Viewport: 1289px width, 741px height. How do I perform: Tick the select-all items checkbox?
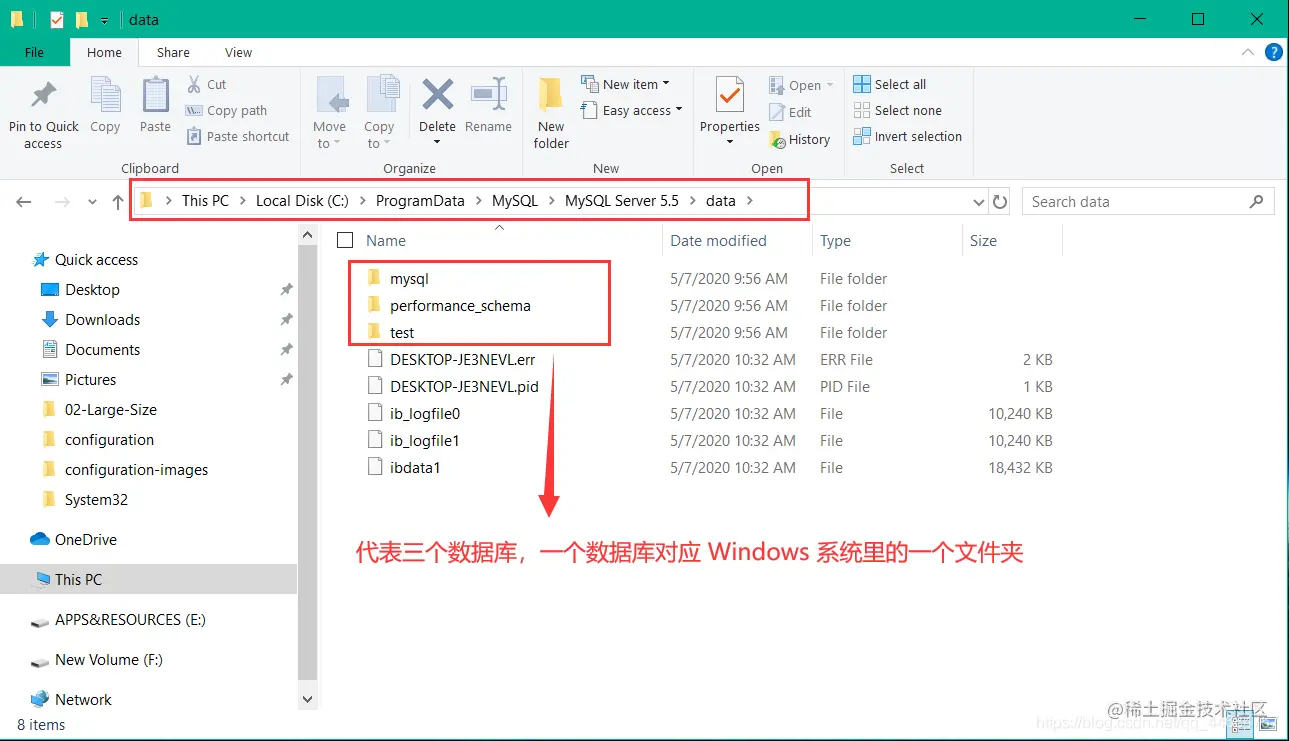345,240
